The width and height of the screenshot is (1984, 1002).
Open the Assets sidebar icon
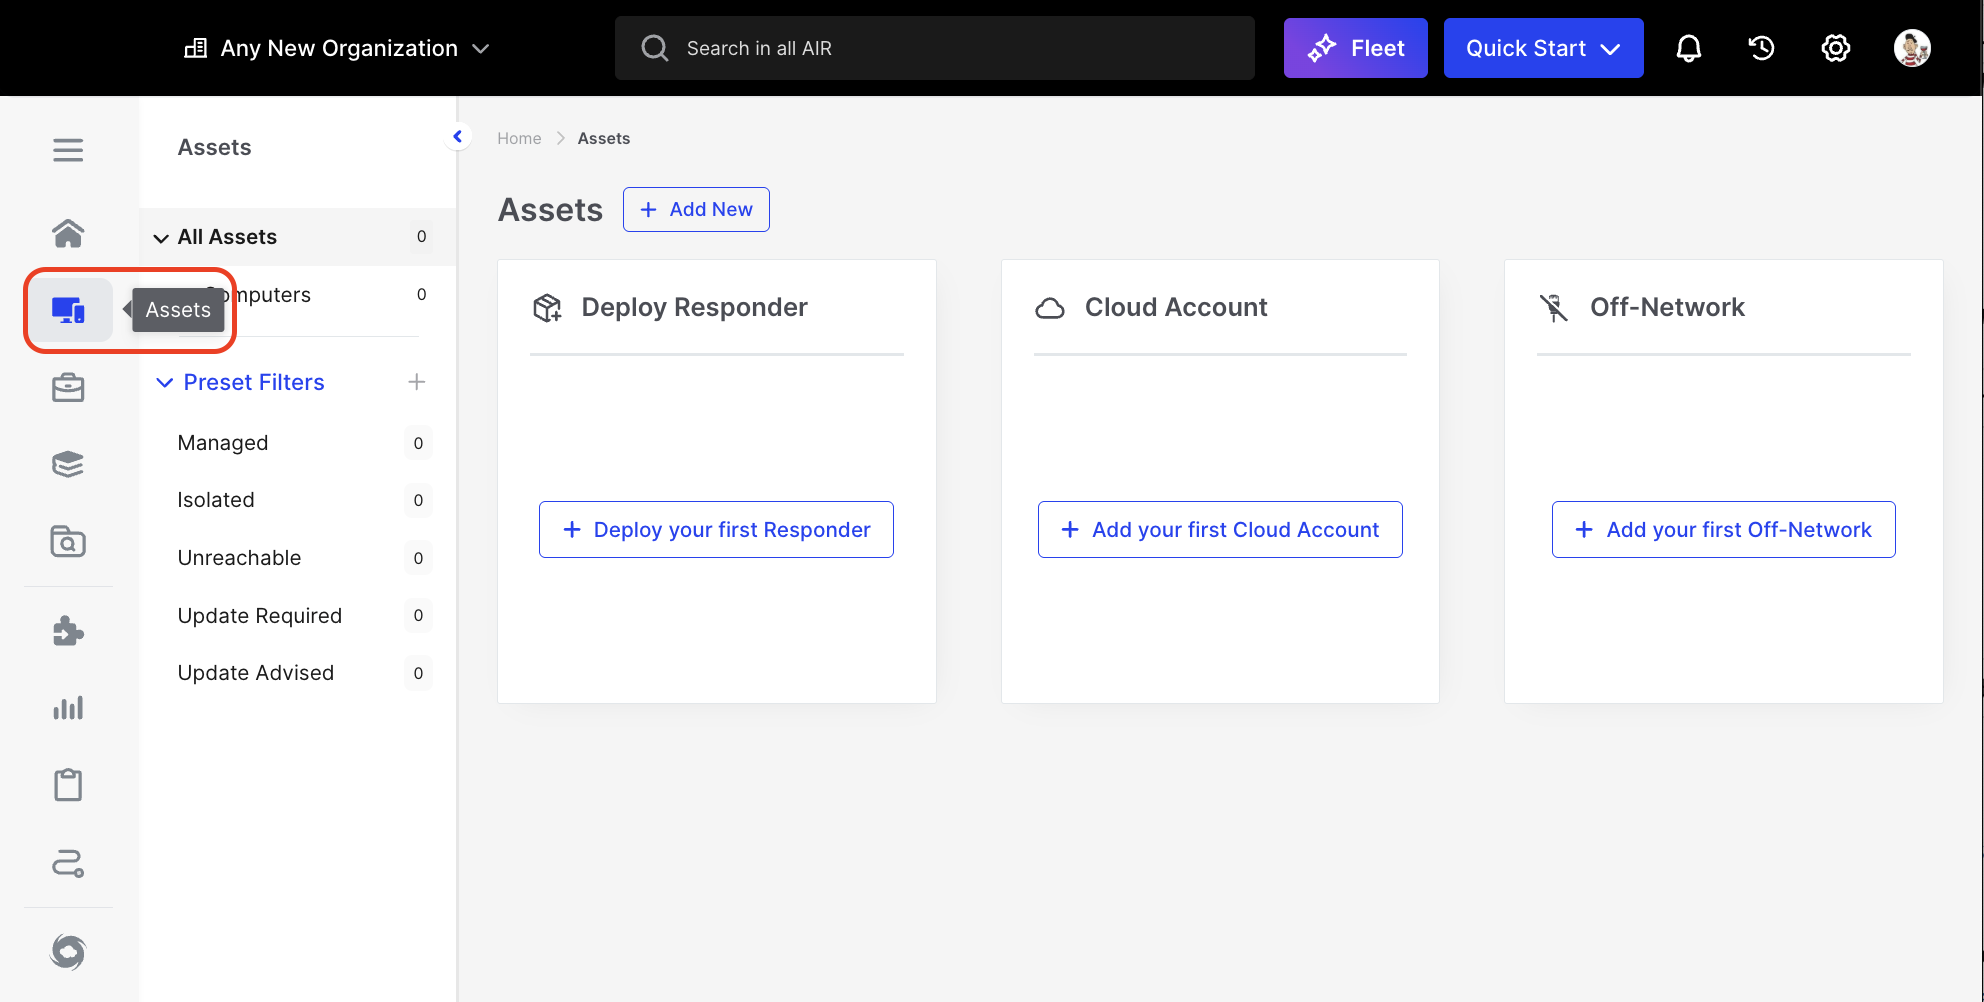68,310
